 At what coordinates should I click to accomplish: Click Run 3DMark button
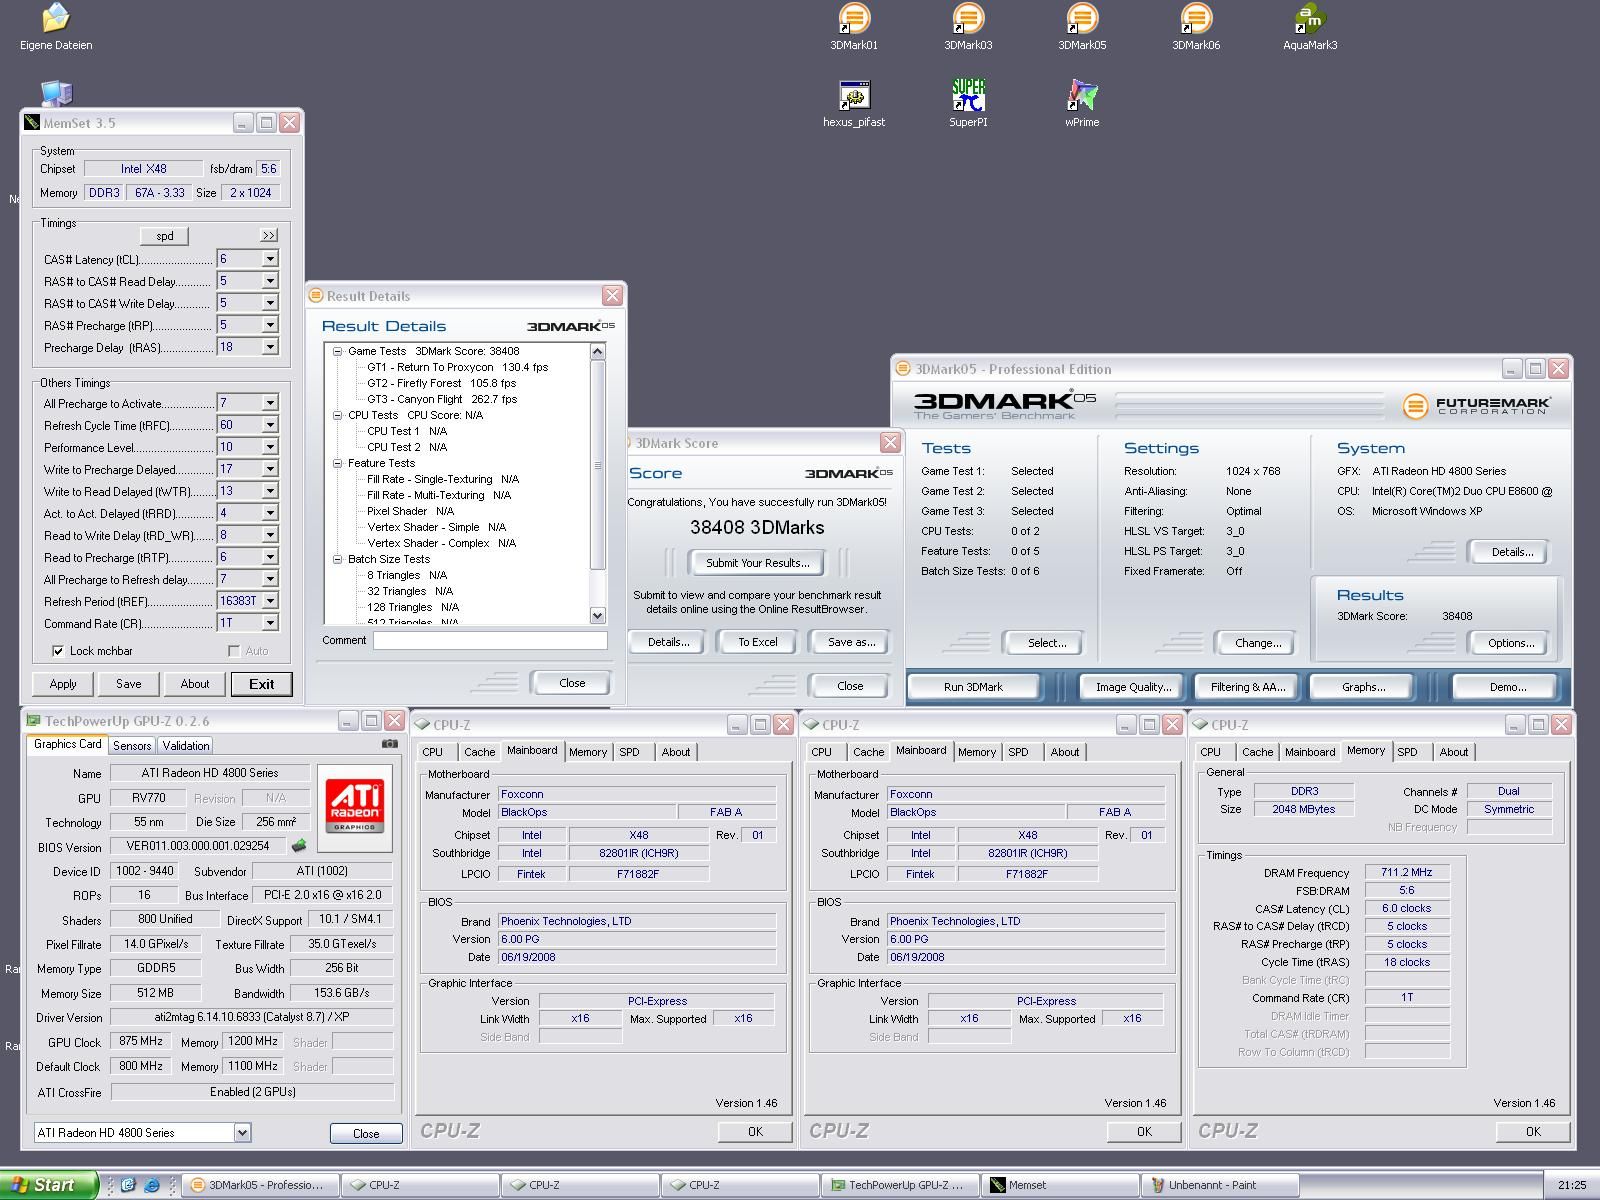[973, 687]
